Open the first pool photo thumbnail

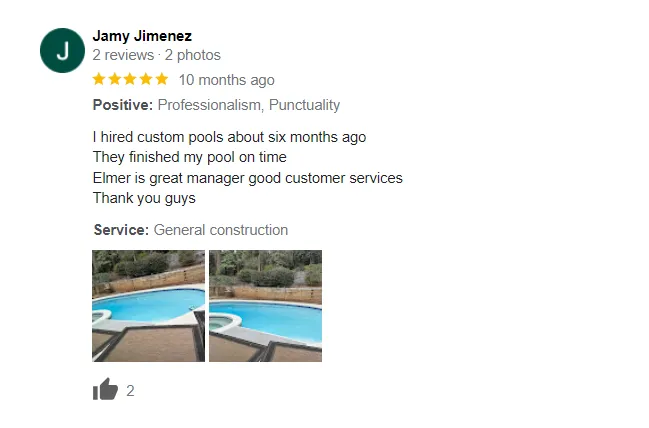[x=148, y=306]
